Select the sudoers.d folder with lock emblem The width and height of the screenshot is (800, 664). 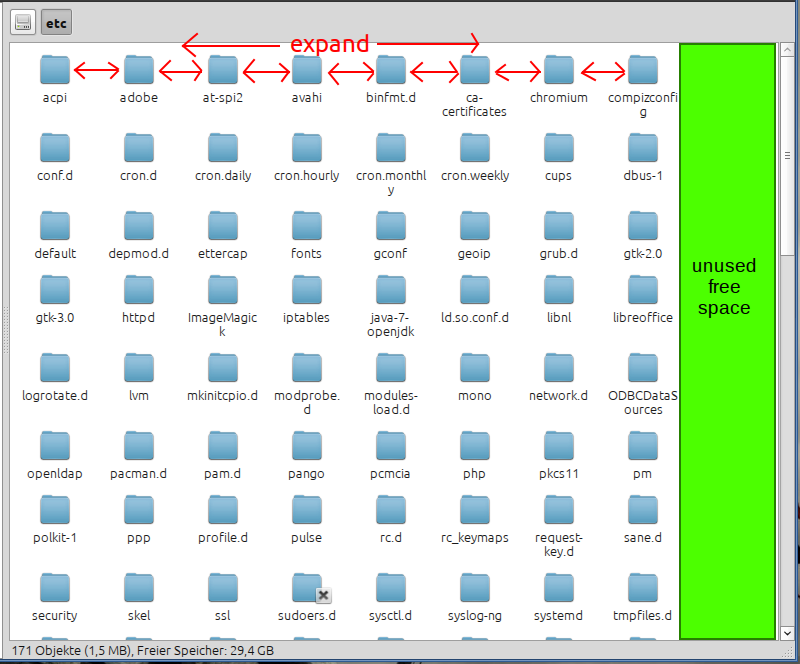307,588
